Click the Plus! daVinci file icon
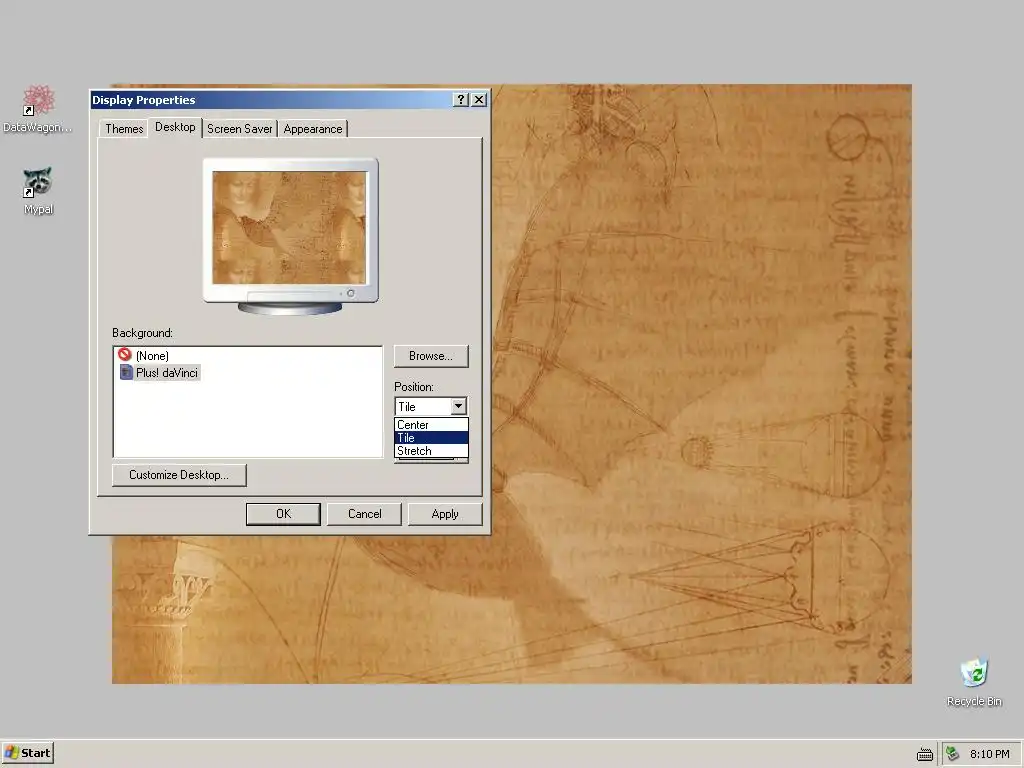 pyautogui.click(x=126, y=372)
